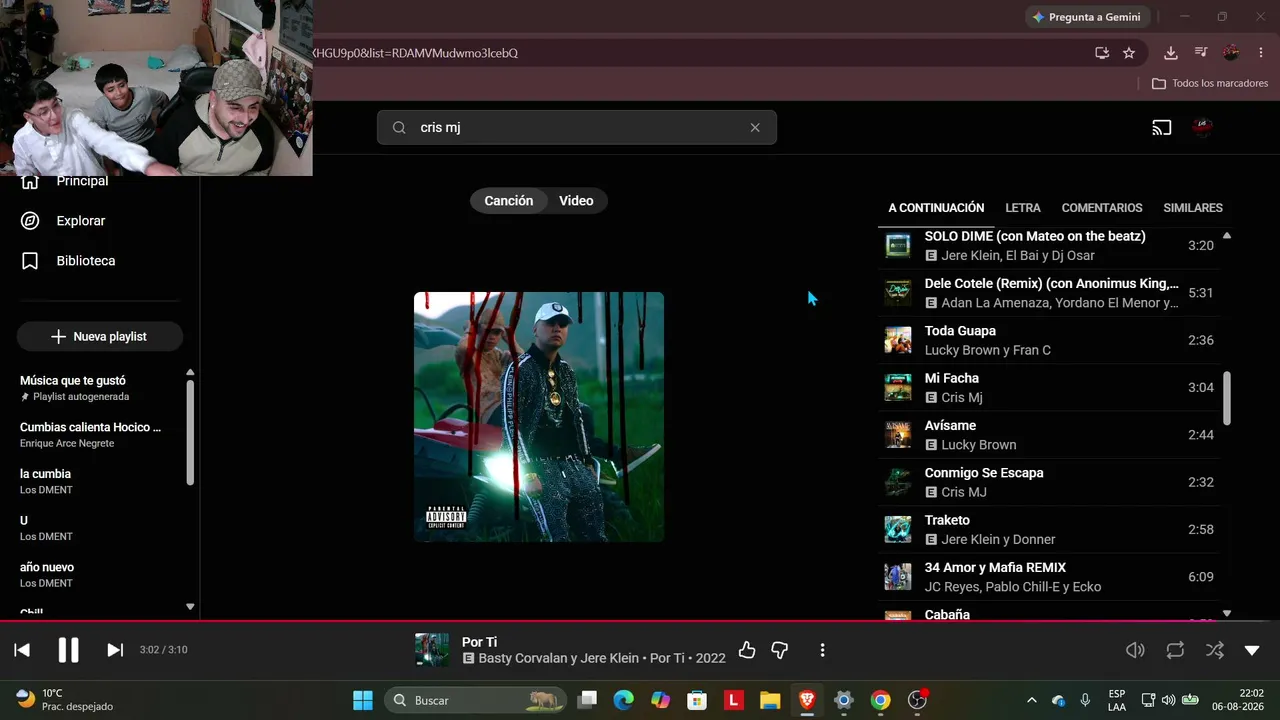This screenshot has width=1280, height=720.
Task: Open the A CONTINUACIÓN tab
Action: [936, 208]
